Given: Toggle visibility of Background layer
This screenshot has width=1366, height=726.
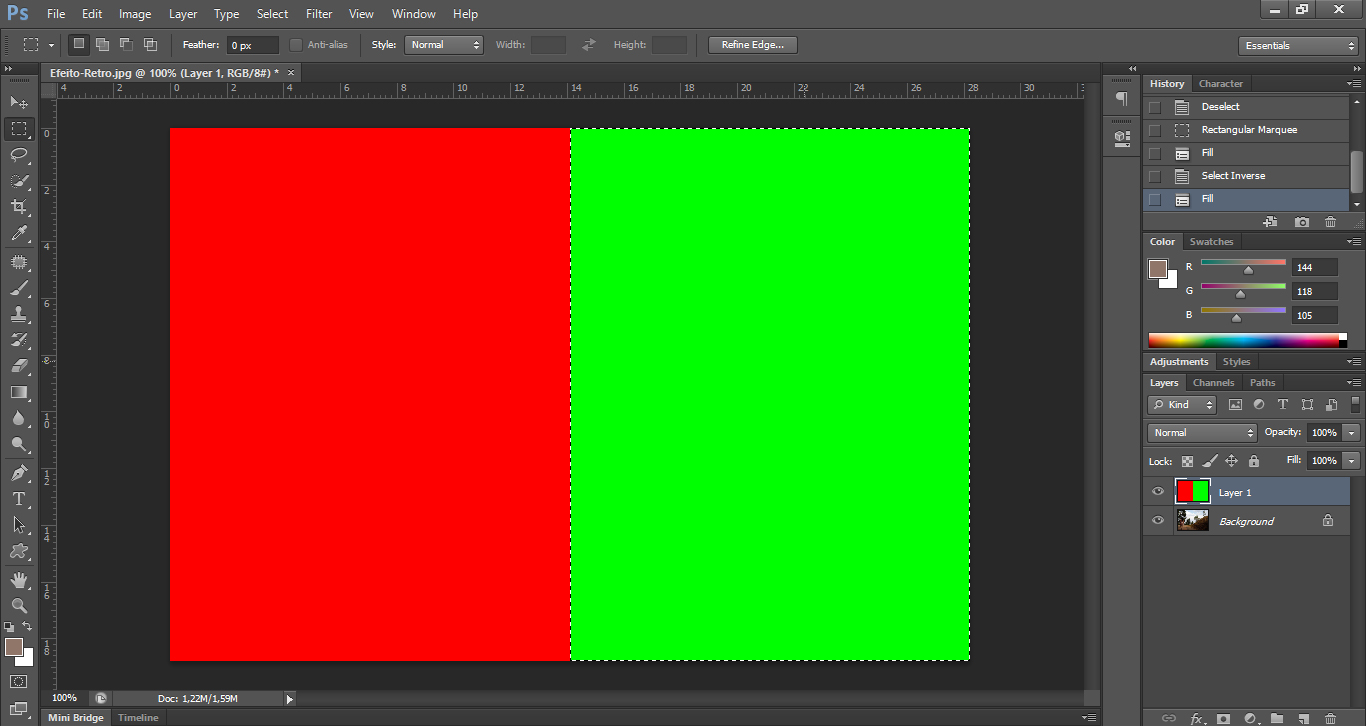Looking at the screenshot, I should tap(1158, 521).
